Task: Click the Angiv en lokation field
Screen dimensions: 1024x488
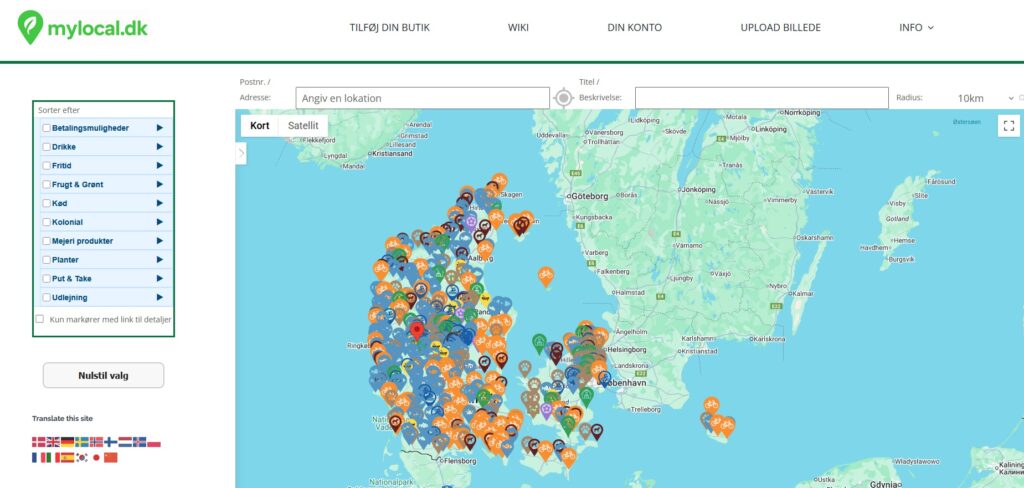Action: 422,98
